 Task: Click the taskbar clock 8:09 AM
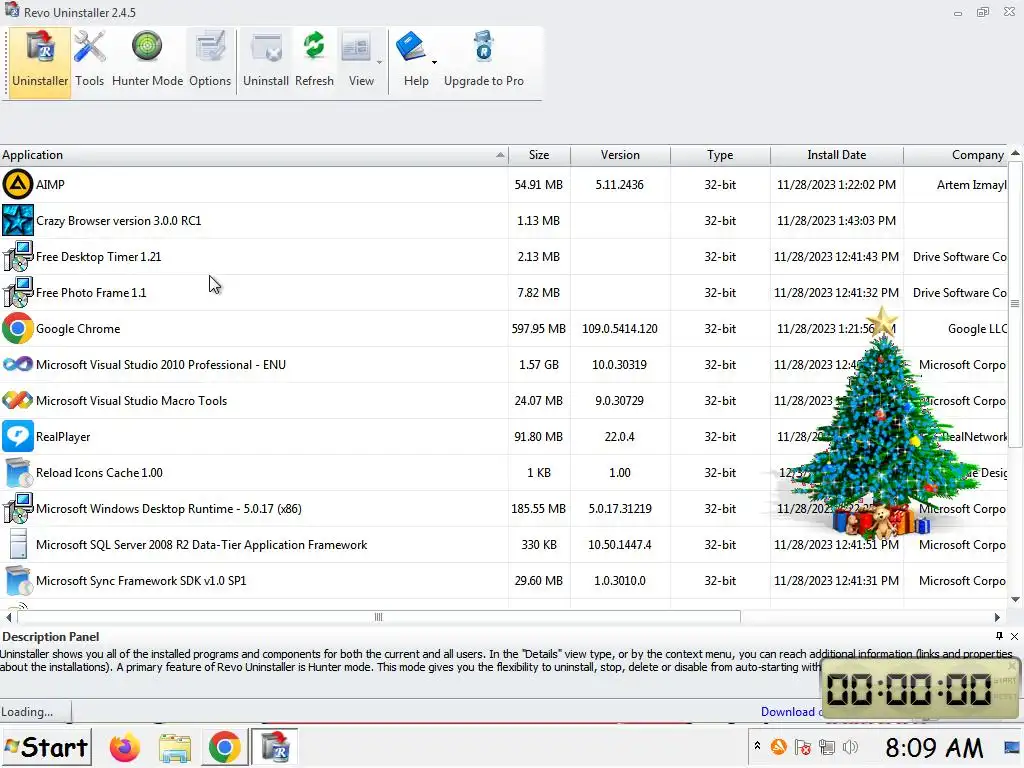tap(934, 747)
